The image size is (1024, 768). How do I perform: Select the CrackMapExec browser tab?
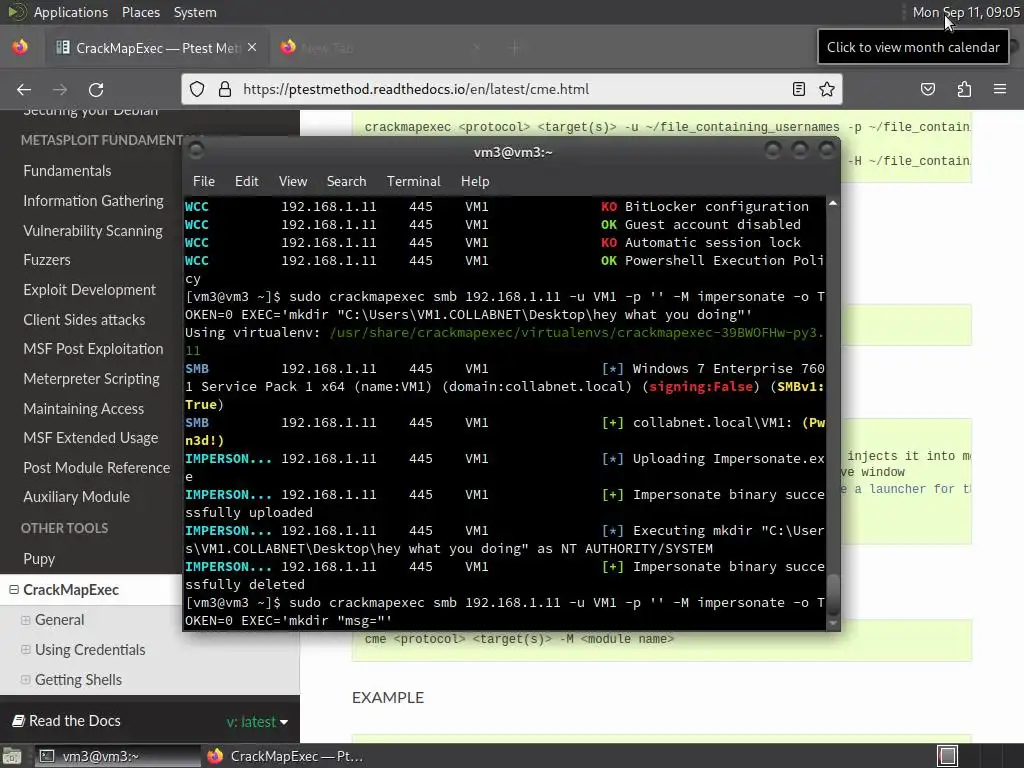(157, 48)
